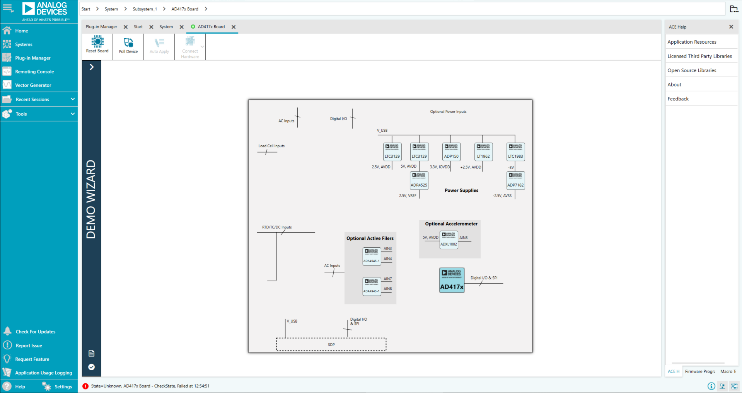
Task: Click the dashed SDP connector block
Action: coord(331,344)
